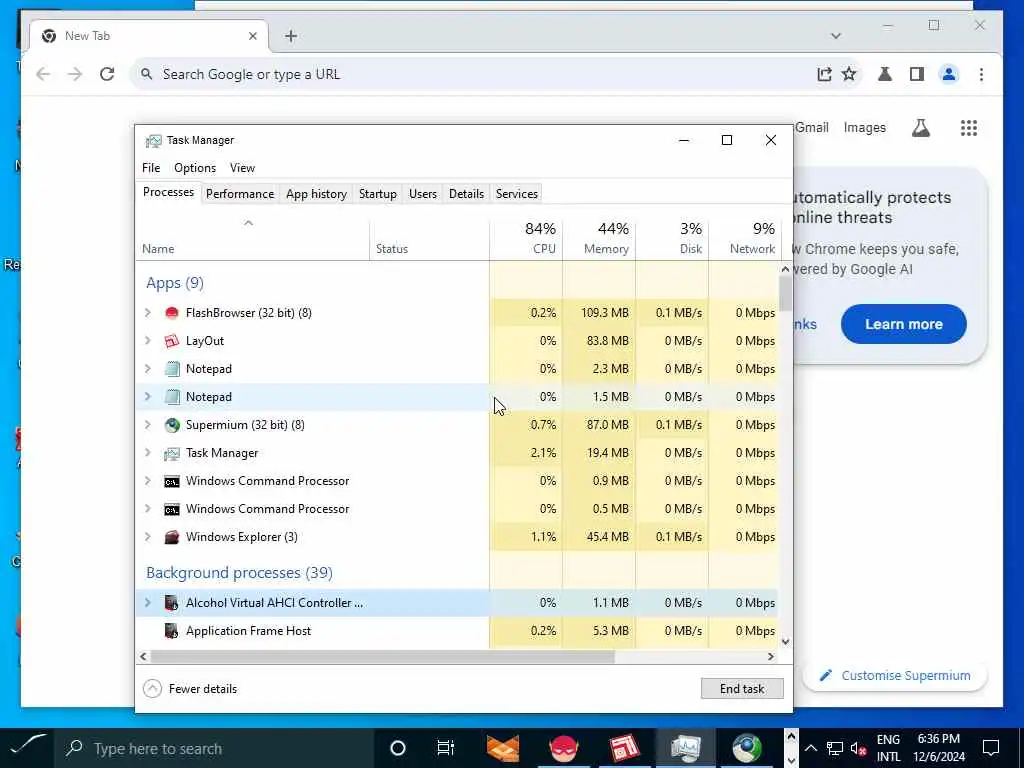1024x768 pixels.
Task: Sort processes by CPU column
Action: click(x=526, y=238)
